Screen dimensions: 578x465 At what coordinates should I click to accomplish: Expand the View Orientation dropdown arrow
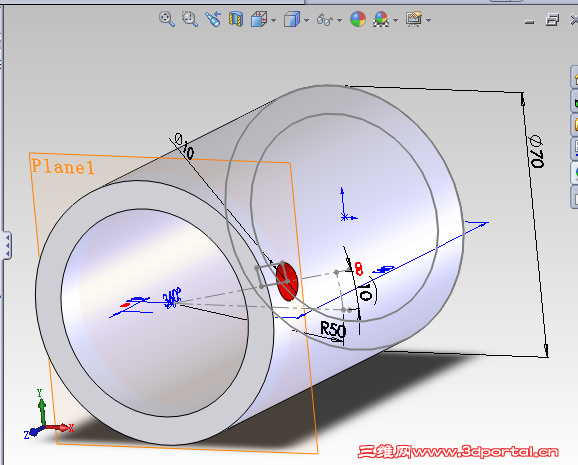(x=274, y=20)
